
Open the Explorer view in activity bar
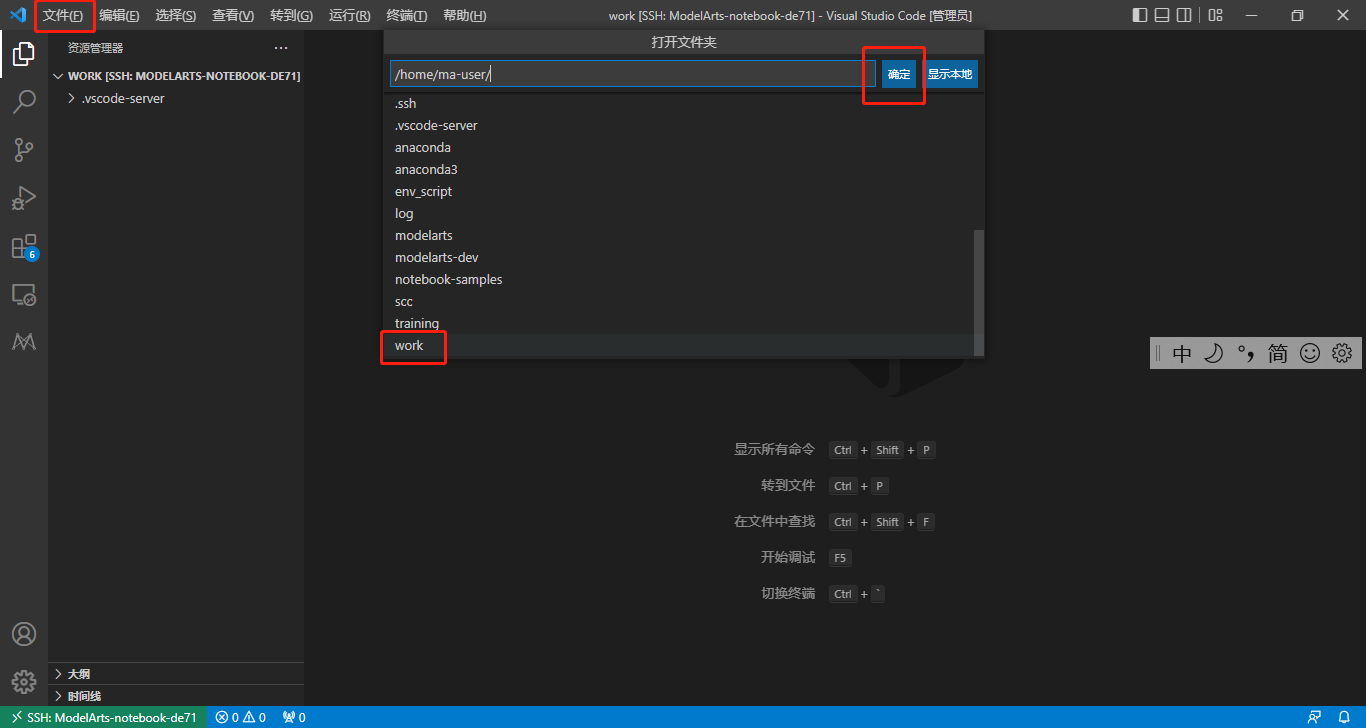(24, 54)
